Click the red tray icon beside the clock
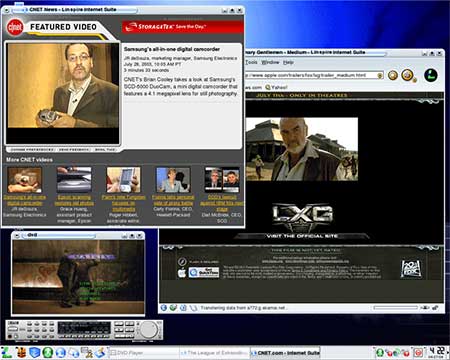 [x=418, y=352]
